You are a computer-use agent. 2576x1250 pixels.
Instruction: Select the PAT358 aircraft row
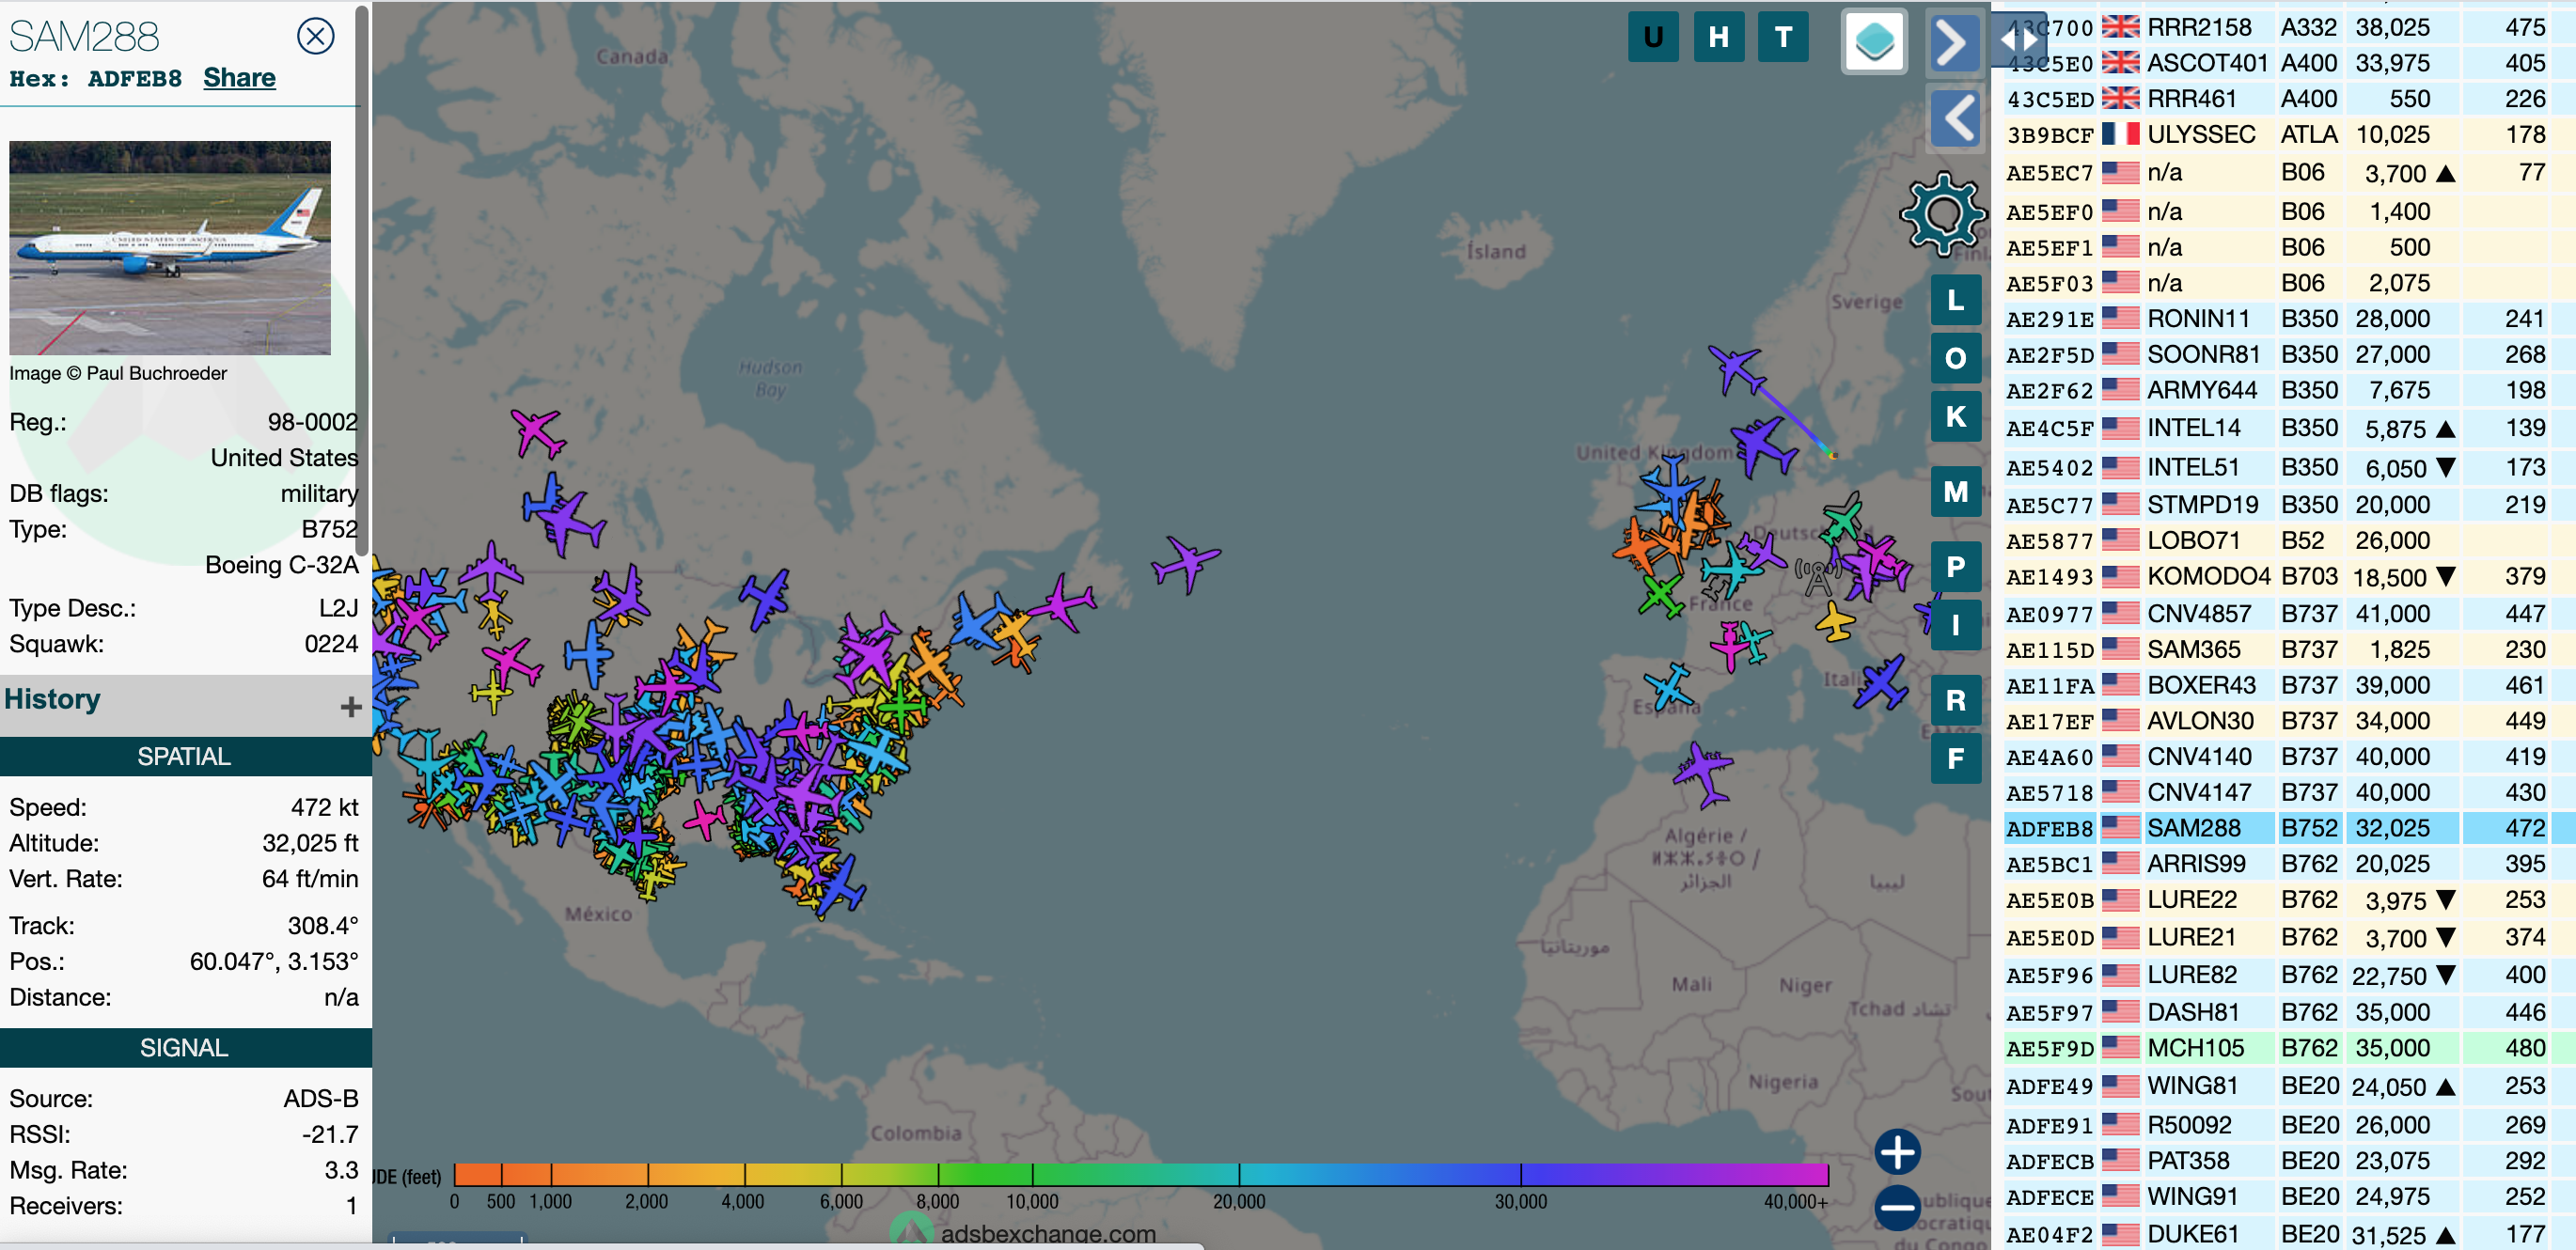tap(2288, 1161)
